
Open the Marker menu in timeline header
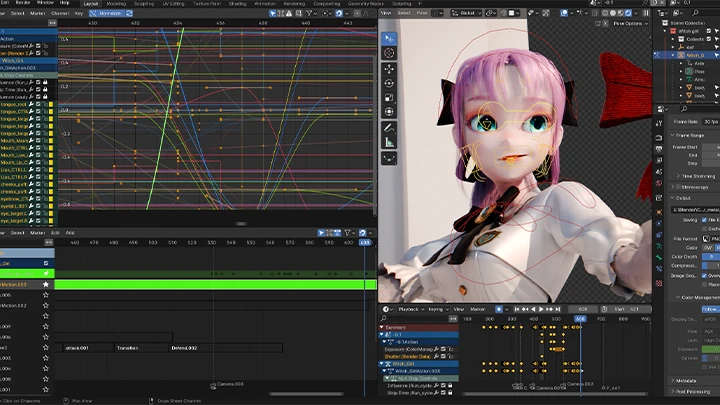478,309
